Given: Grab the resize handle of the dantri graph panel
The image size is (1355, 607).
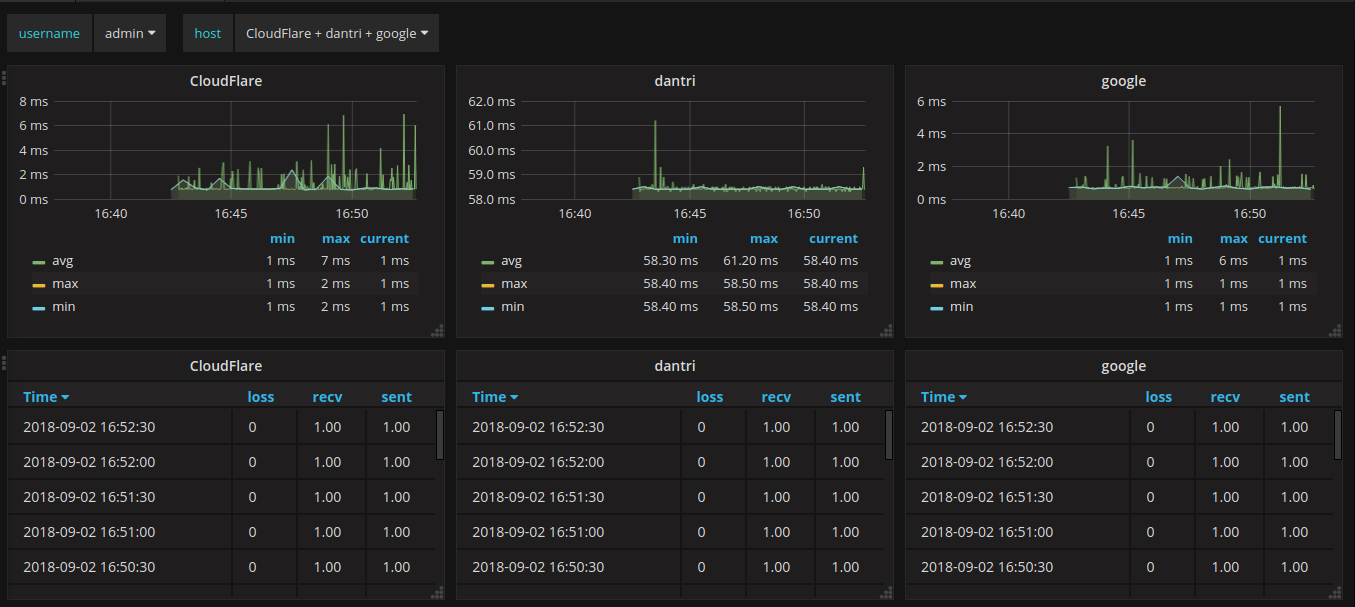Looking at the screenshot, I should coord(886,331).
